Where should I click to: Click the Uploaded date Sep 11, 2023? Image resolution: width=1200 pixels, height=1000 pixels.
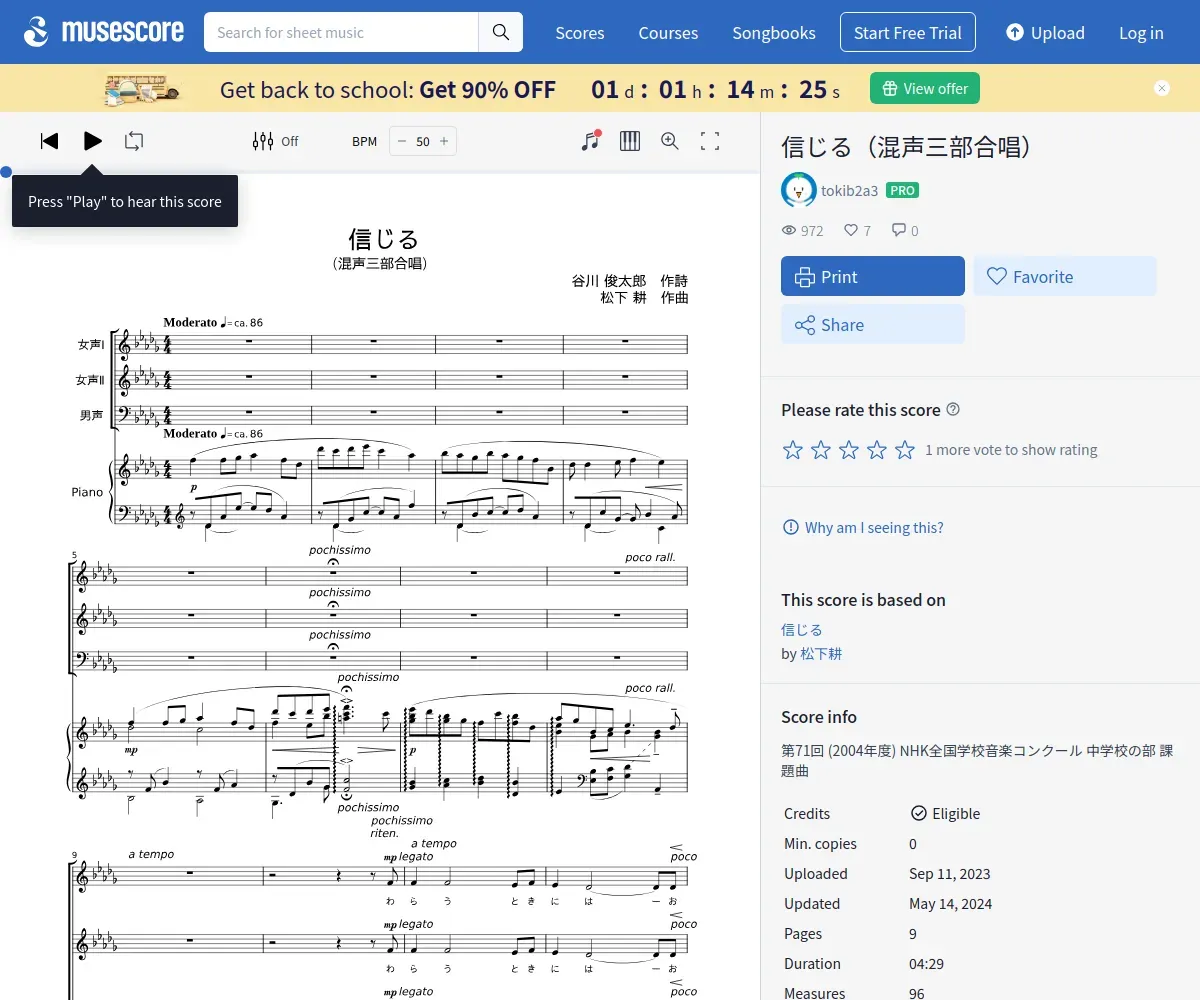[950, 873]
